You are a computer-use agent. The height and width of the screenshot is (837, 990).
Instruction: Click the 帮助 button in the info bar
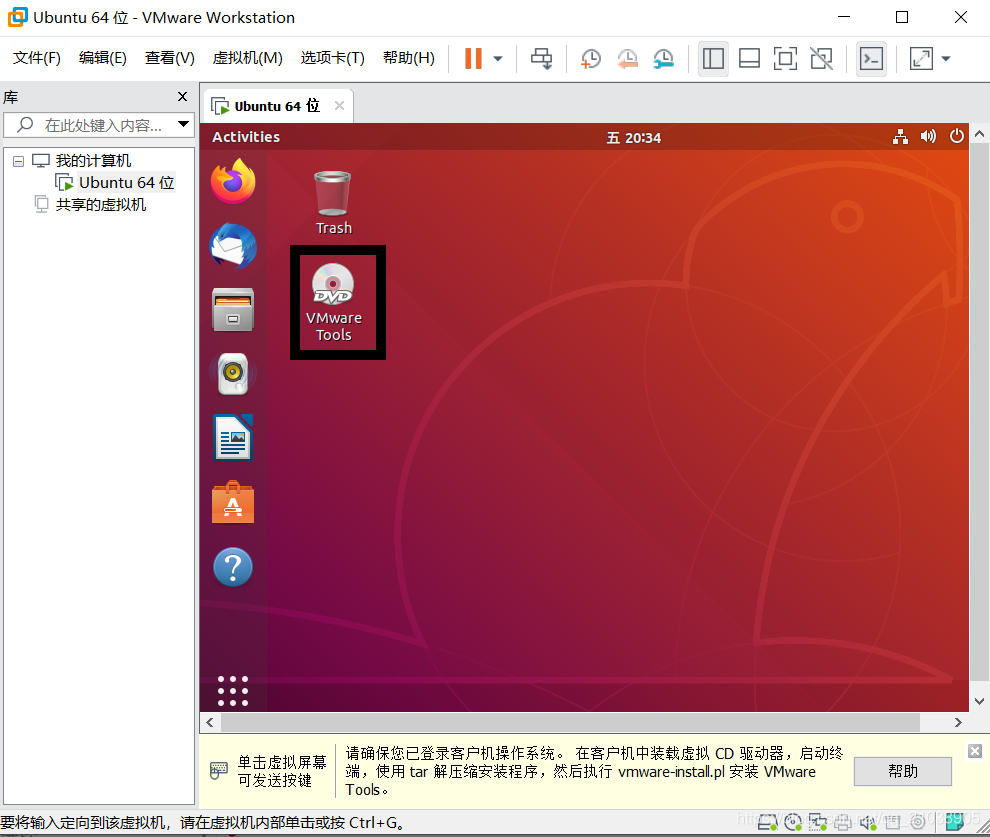pyautogui.click(x=903, y=771)
